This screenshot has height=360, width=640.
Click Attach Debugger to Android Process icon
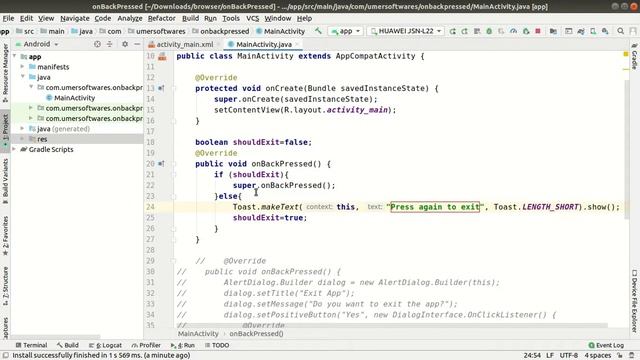[x=526, y=31]
